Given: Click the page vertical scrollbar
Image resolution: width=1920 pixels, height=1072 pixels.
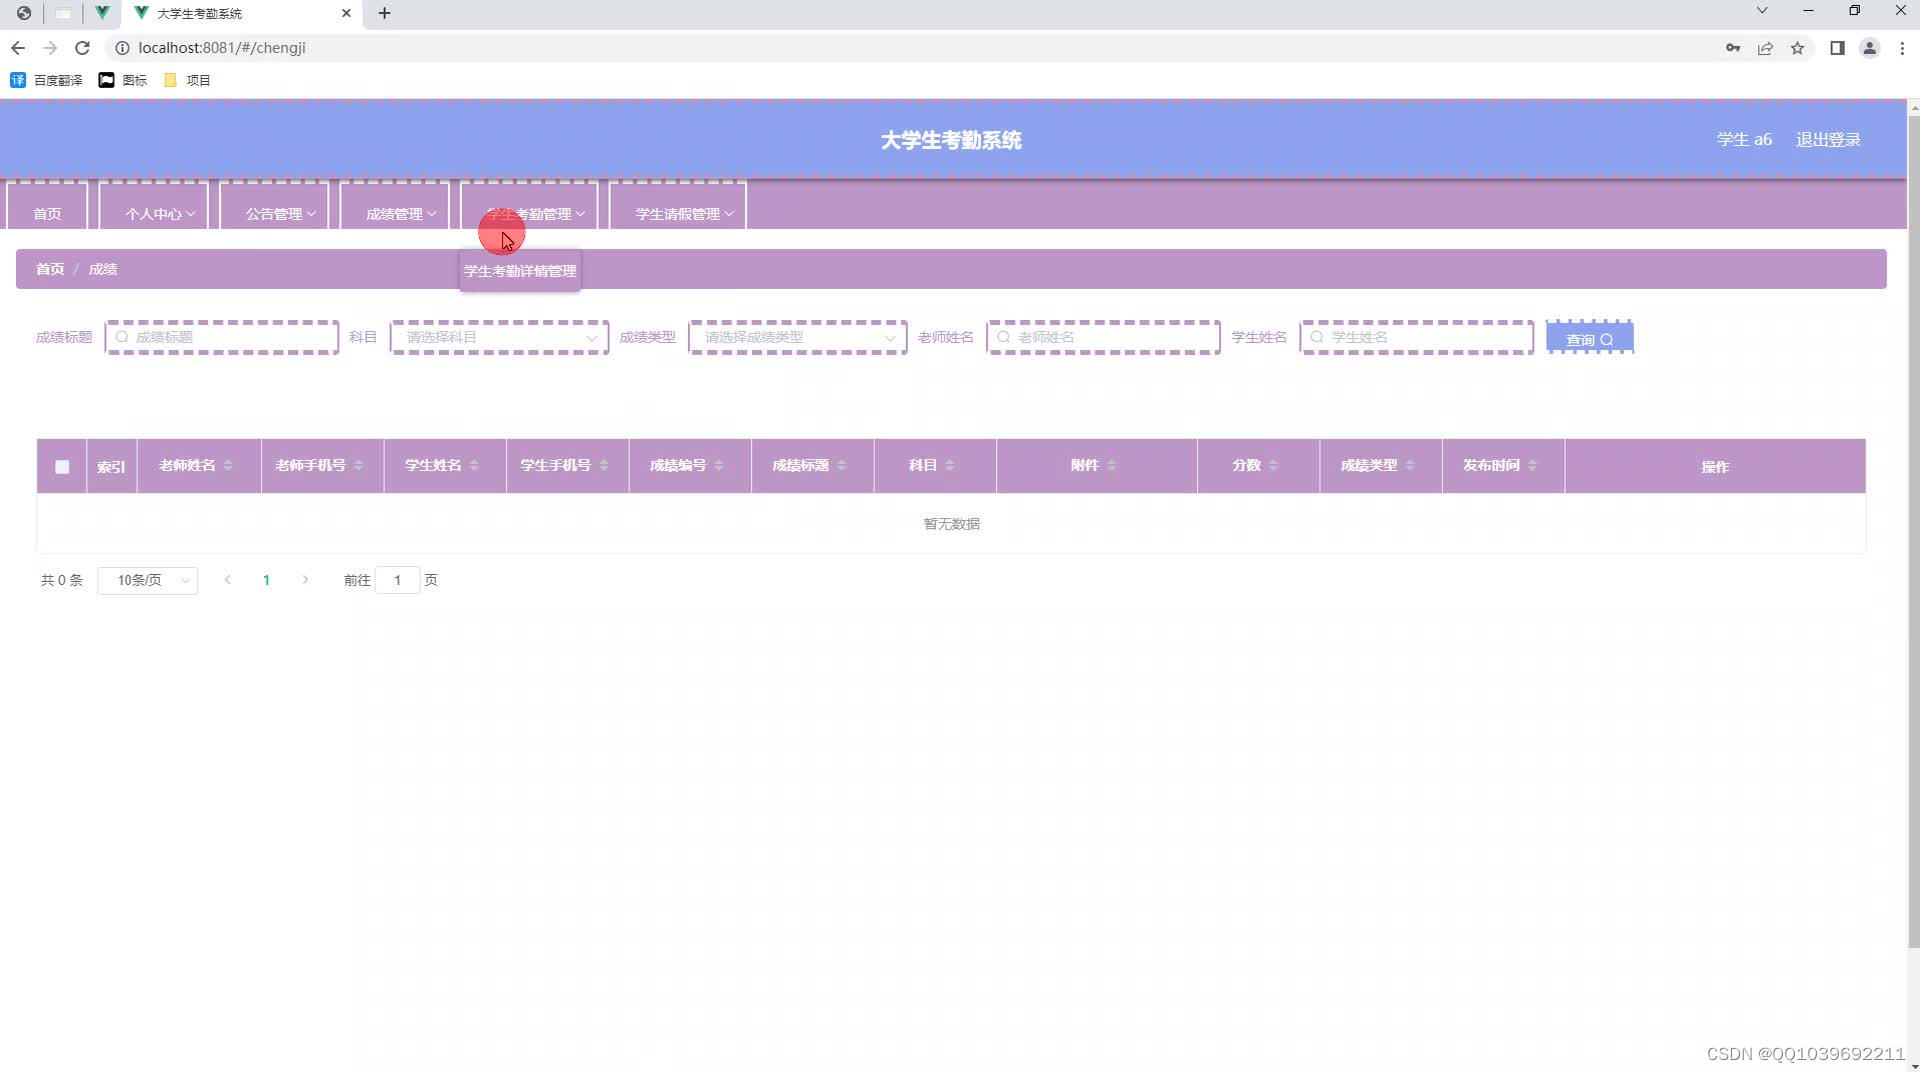Looking at the screenshot, I should point(1913,530).
